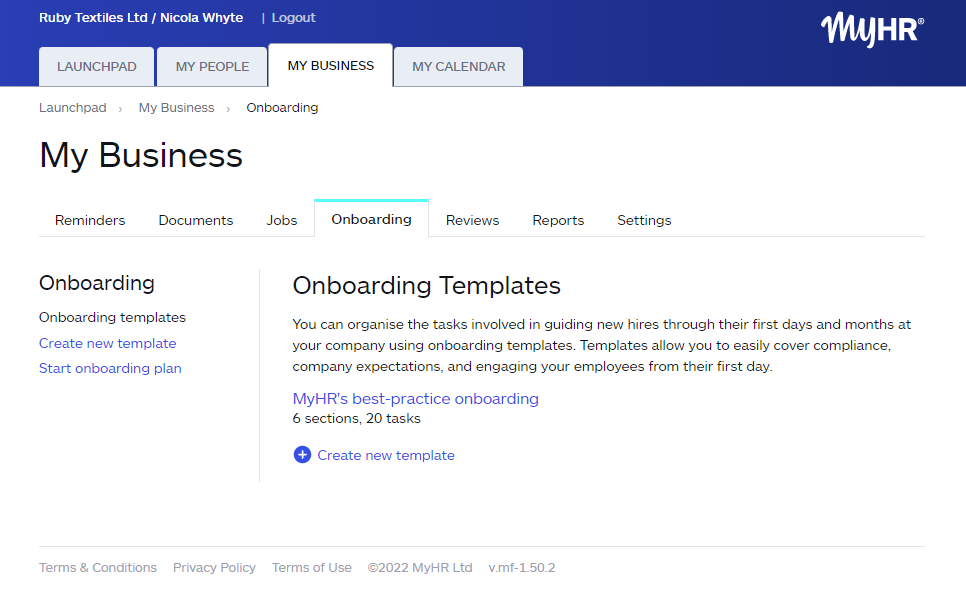Click the Onboarding Templates heading
This screenshot has height=603, width=966.
coord(426,285)
